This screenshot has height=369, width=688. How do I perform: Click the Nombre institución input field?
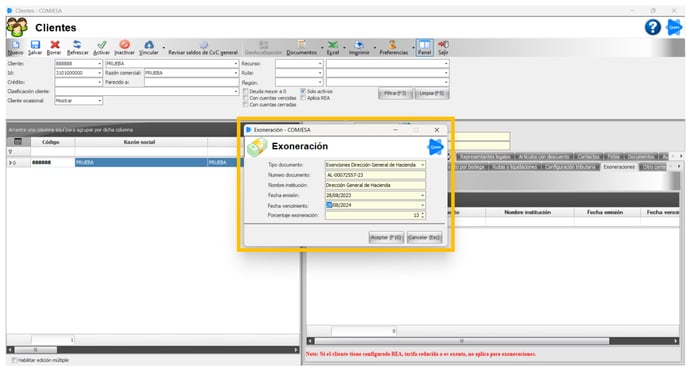tap(375, 185)
